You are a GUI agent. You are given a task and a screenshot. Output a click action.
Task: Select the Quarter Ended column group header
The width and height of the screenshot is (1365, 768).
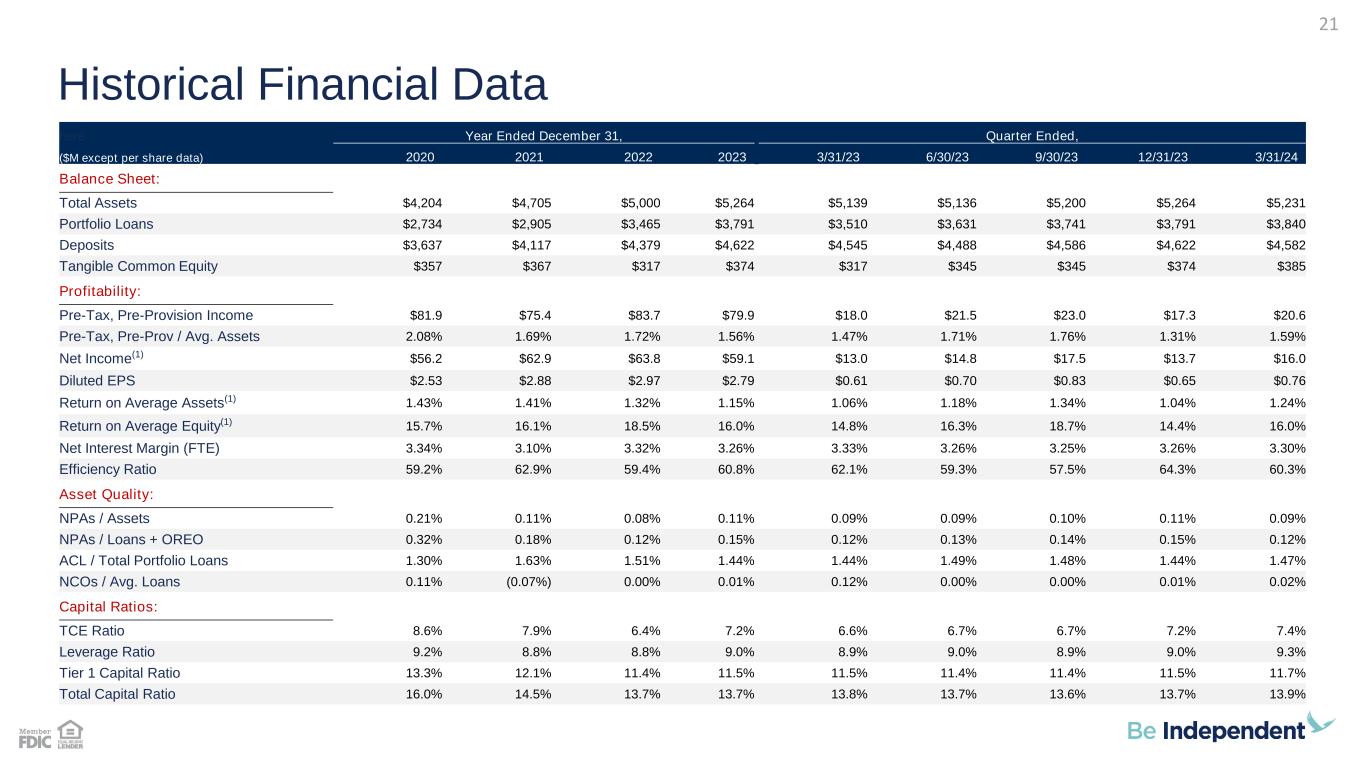click(1032, 135)
